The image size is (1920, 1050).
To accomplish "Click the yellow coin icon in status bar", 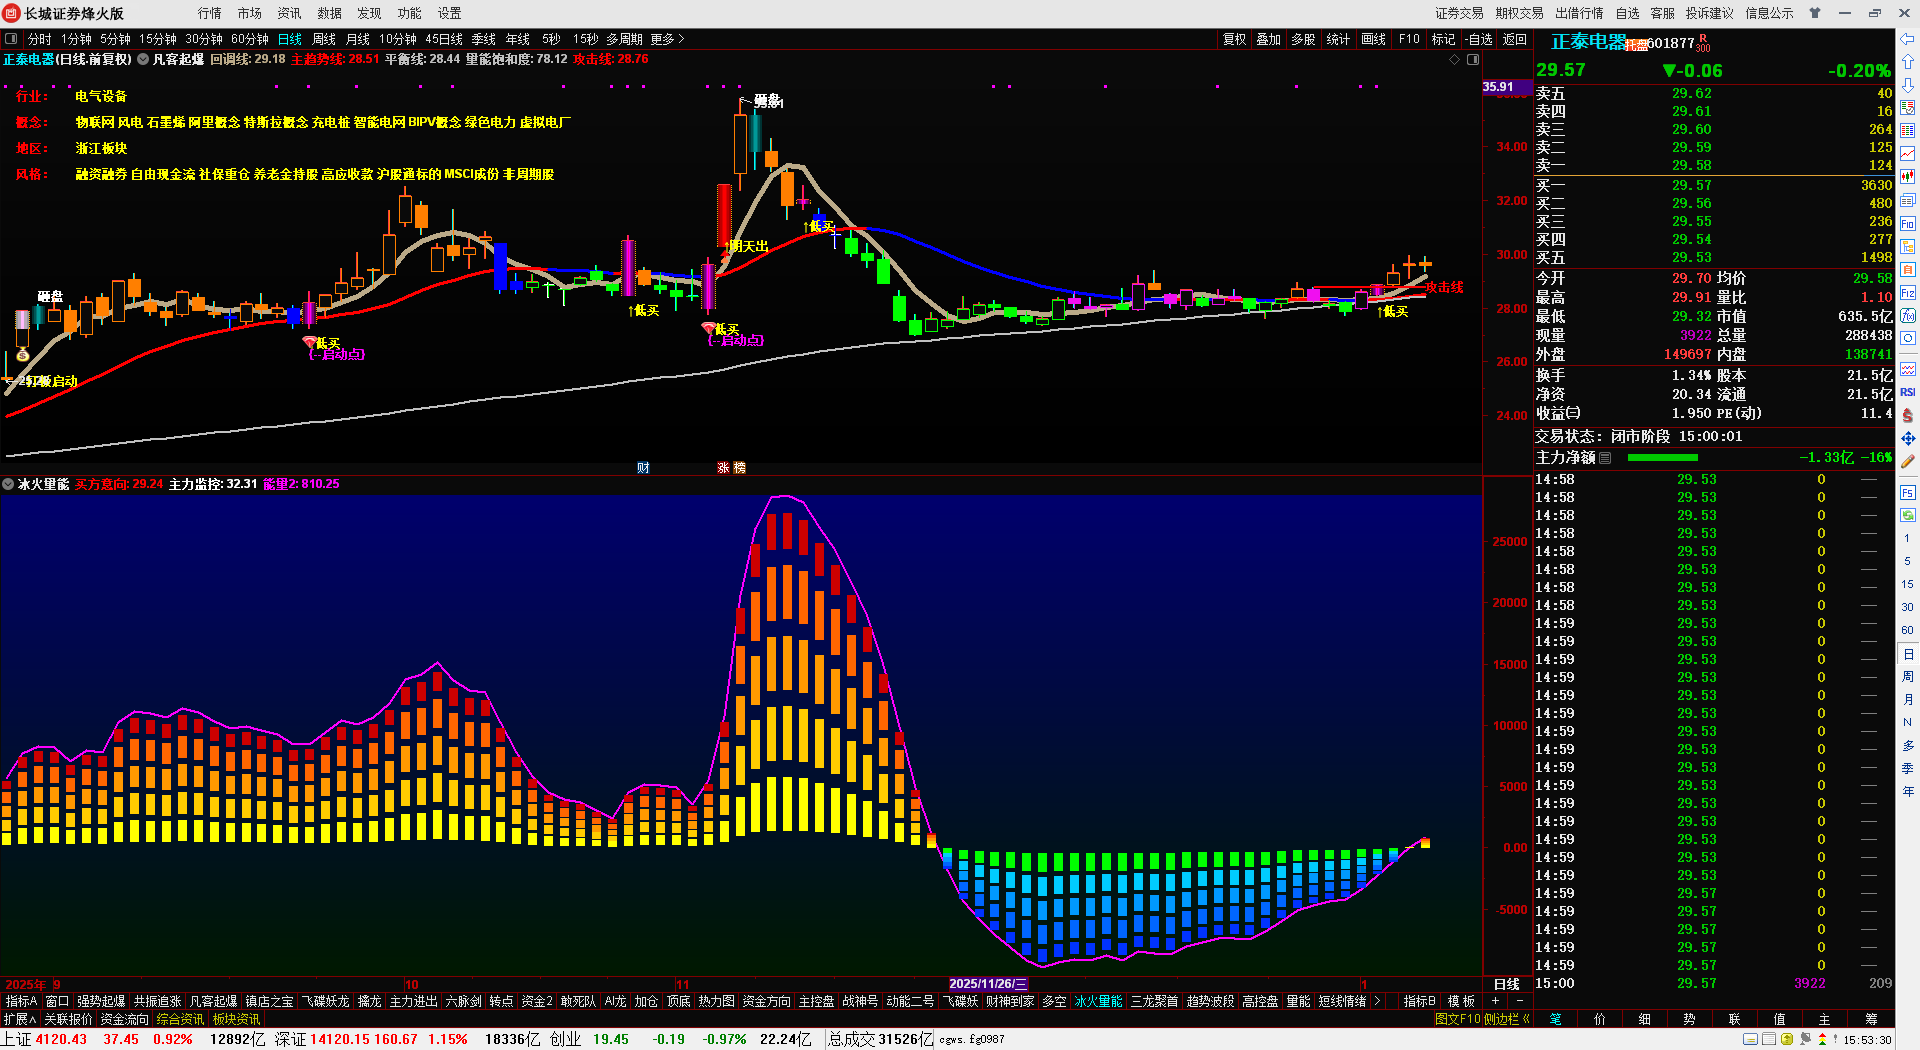I will coord(1787,1039).
